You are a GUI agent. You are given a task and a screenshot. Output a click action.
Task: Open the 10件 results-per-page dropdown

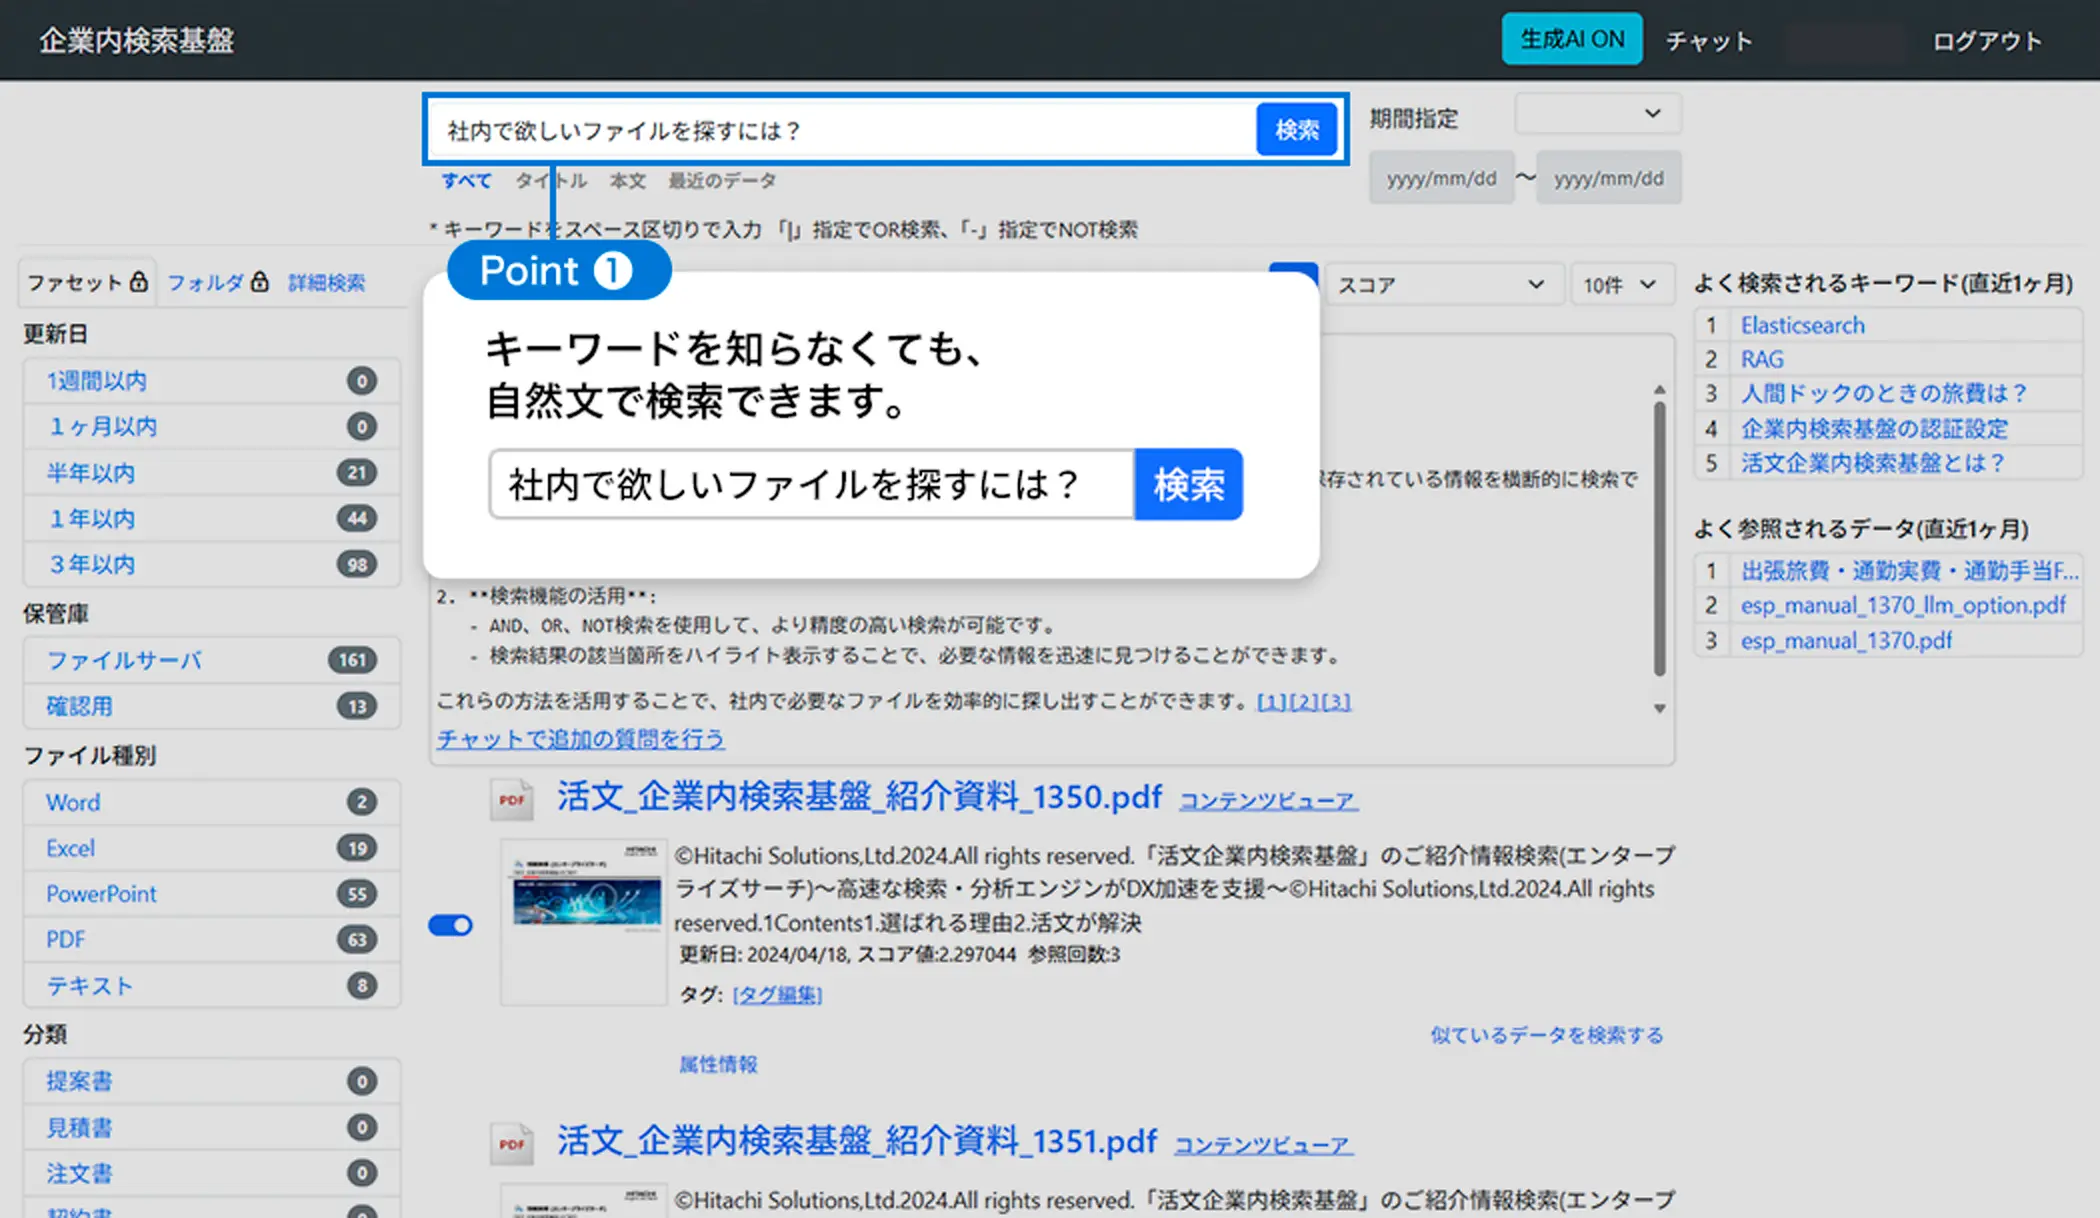coord(1620,285)
